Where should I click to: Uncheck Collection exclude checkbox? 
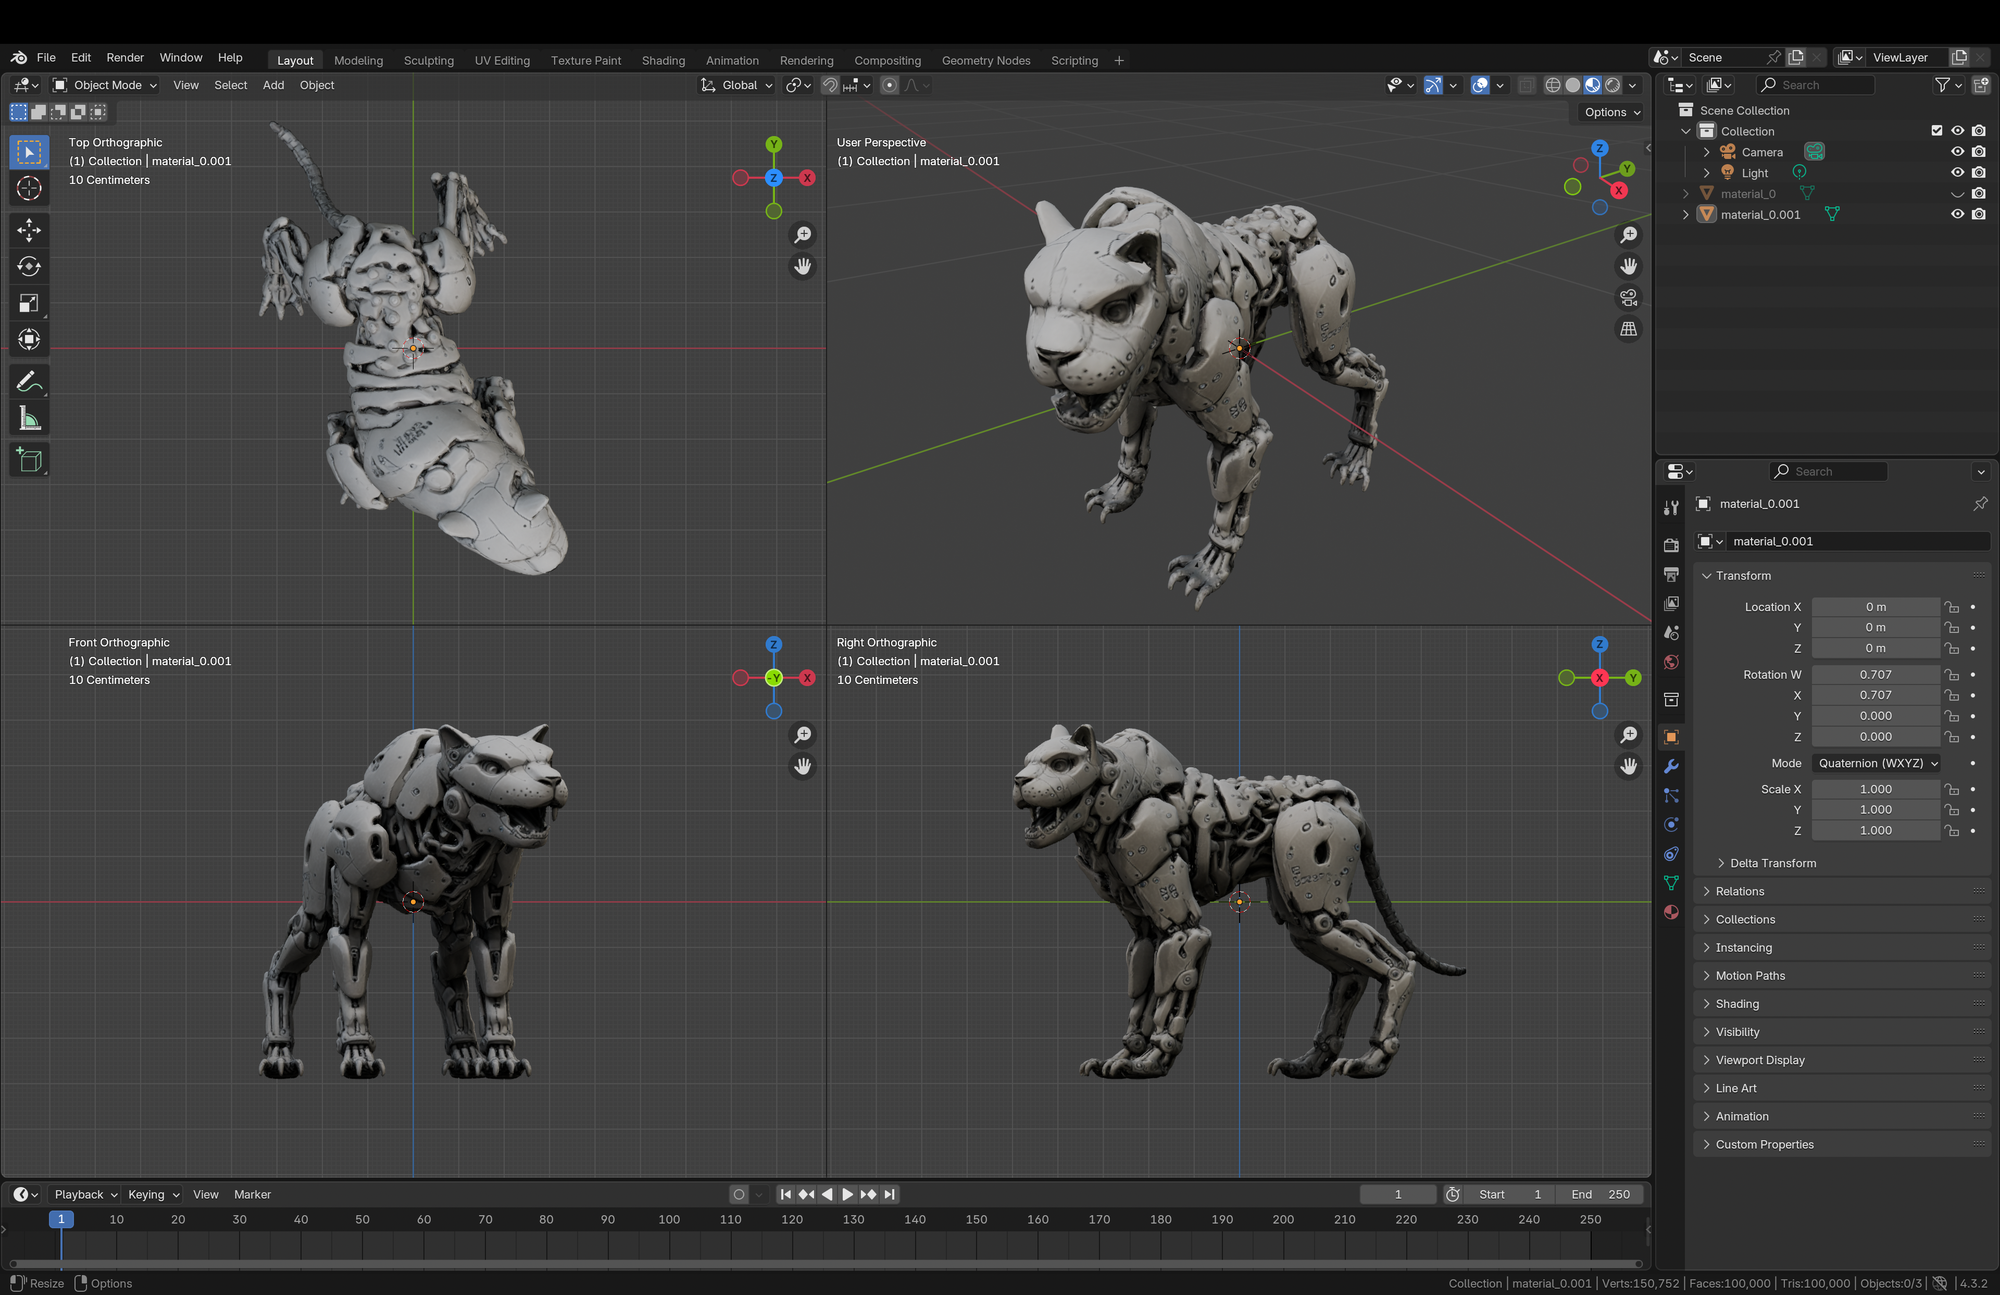(x=1936, y=131)
